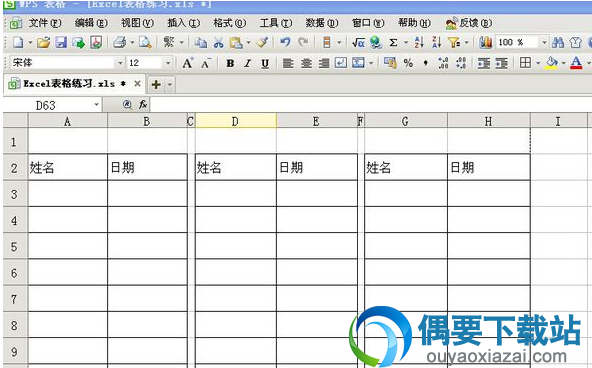The image size is (592, 368).
Task: Open the font size dropdown
Action: (168, 63)
